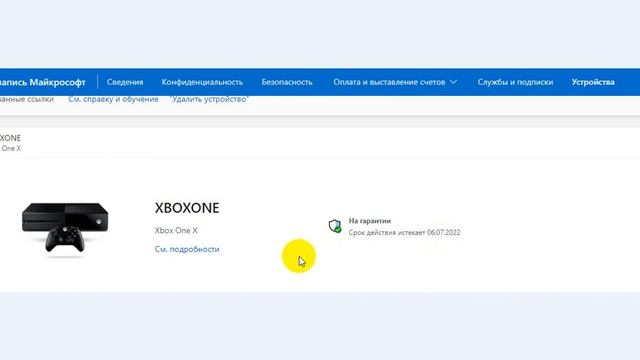This screenshot has height=360, width=640.
Task: Click the 'Xbox One X' model text
Action: click(x=176, y=230)
